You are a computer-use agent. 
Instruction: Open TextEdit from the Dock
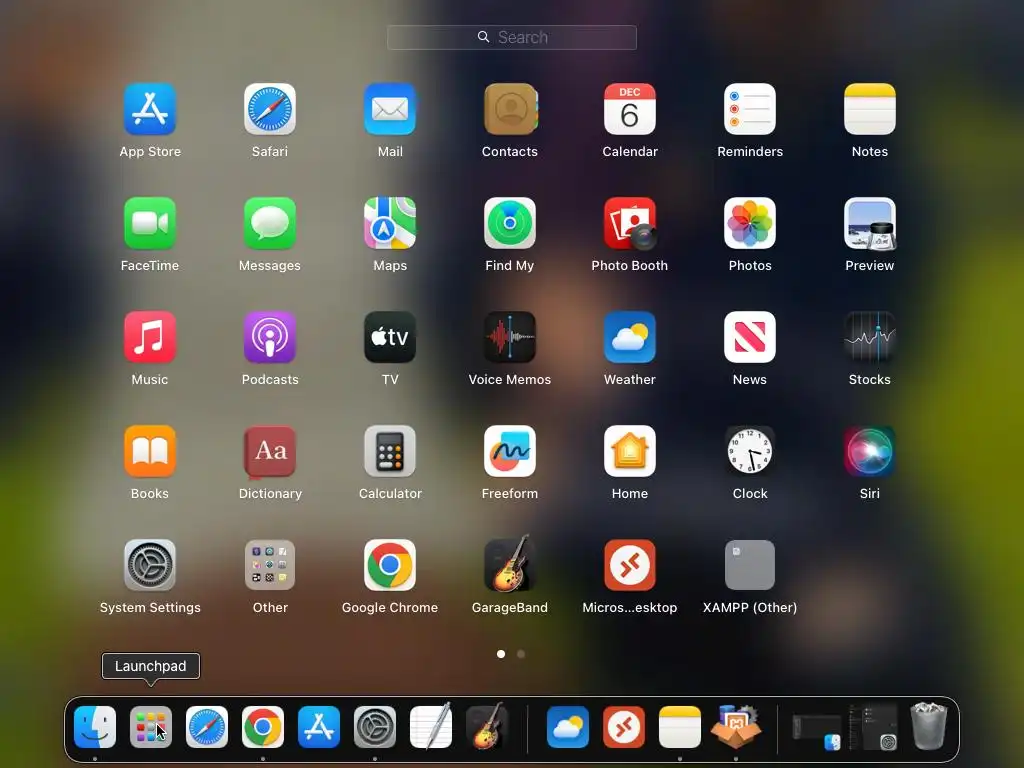coord(431,726)
